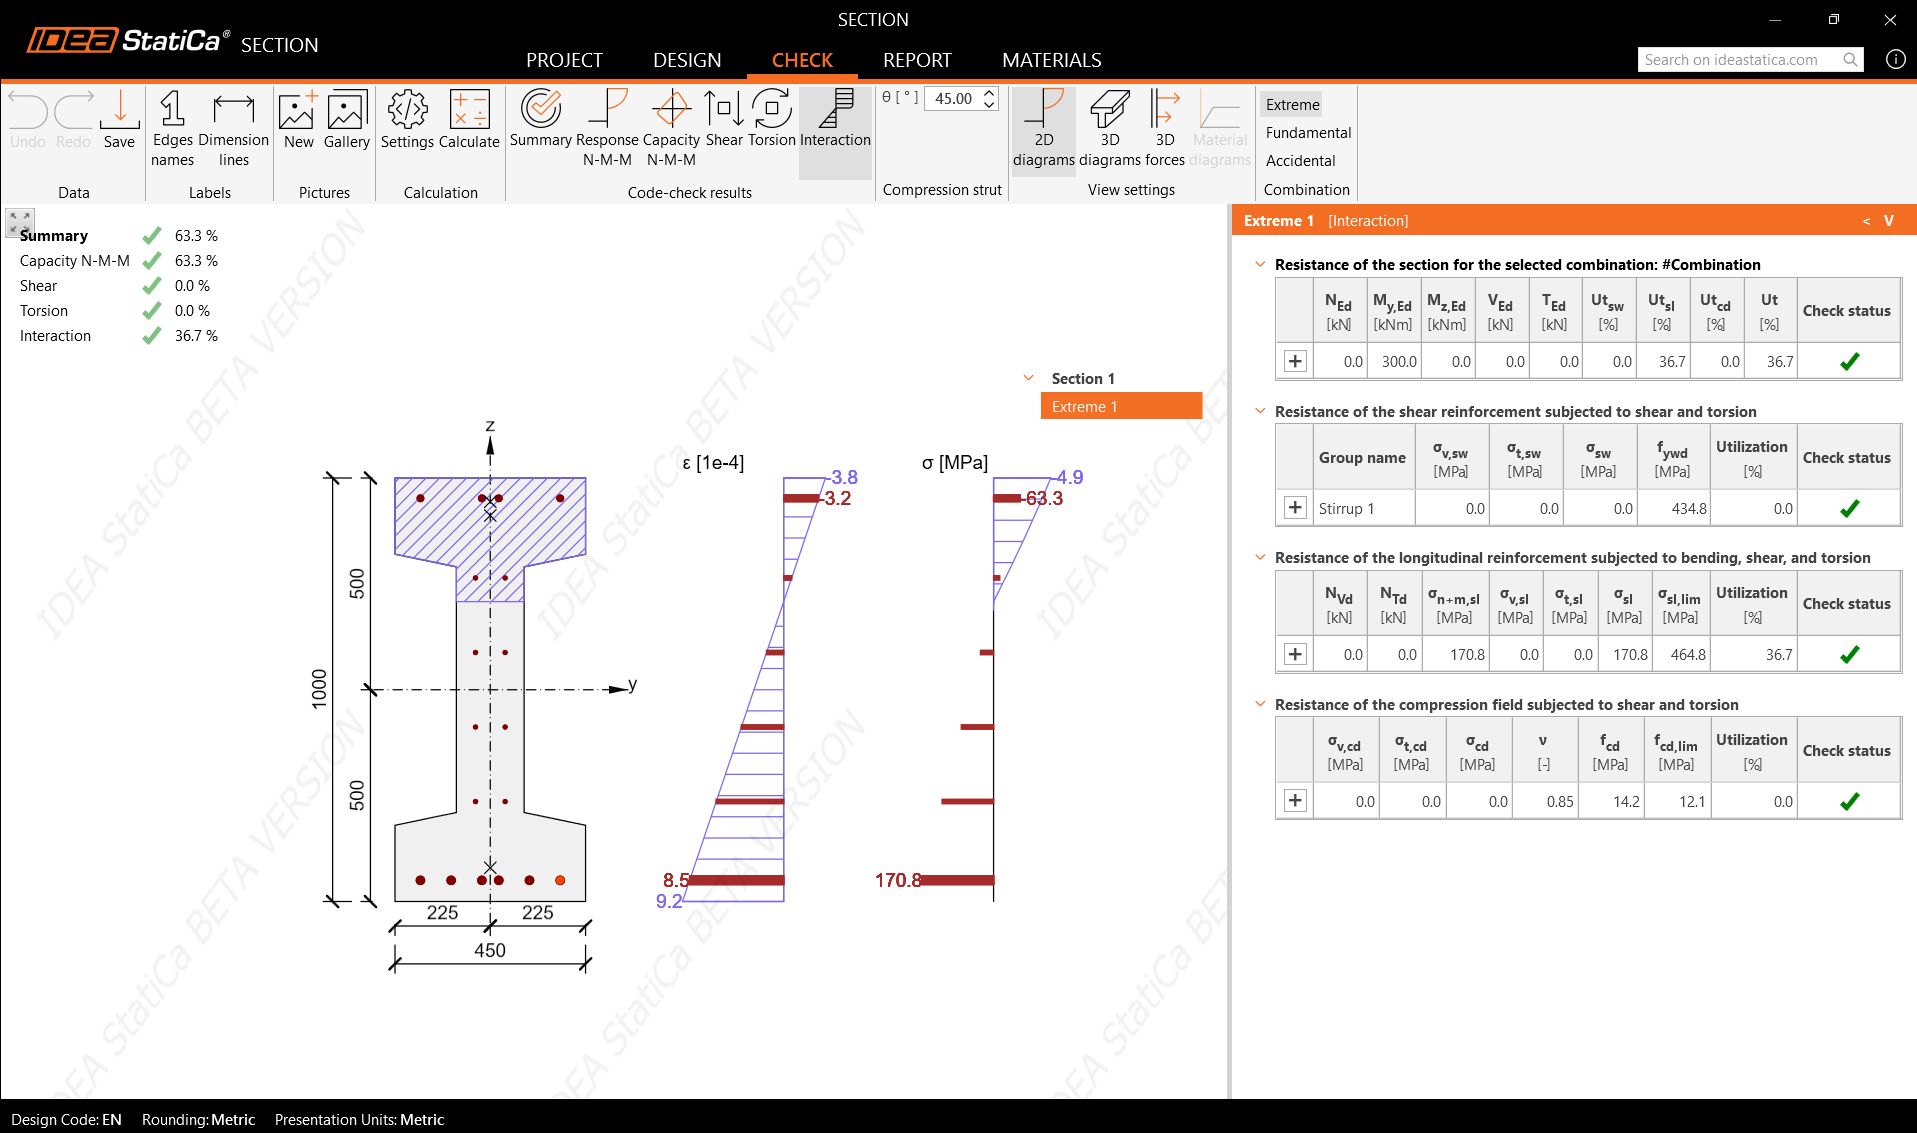
Task: Toggle 3D diagrams view
Action: (x=1110, y=128)
